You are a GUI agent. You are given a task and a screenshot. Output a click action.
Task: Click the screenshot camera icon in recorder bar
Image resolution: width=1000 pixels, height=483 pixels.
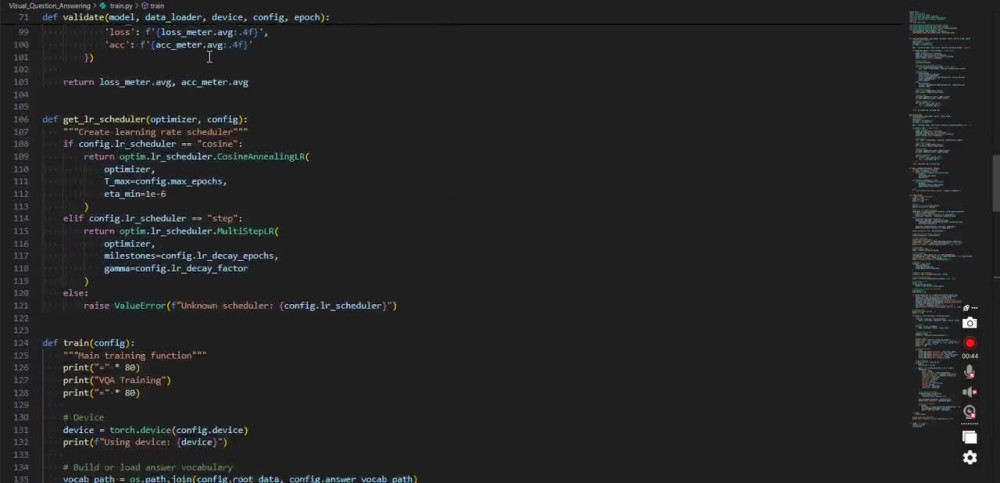point(969,323)
